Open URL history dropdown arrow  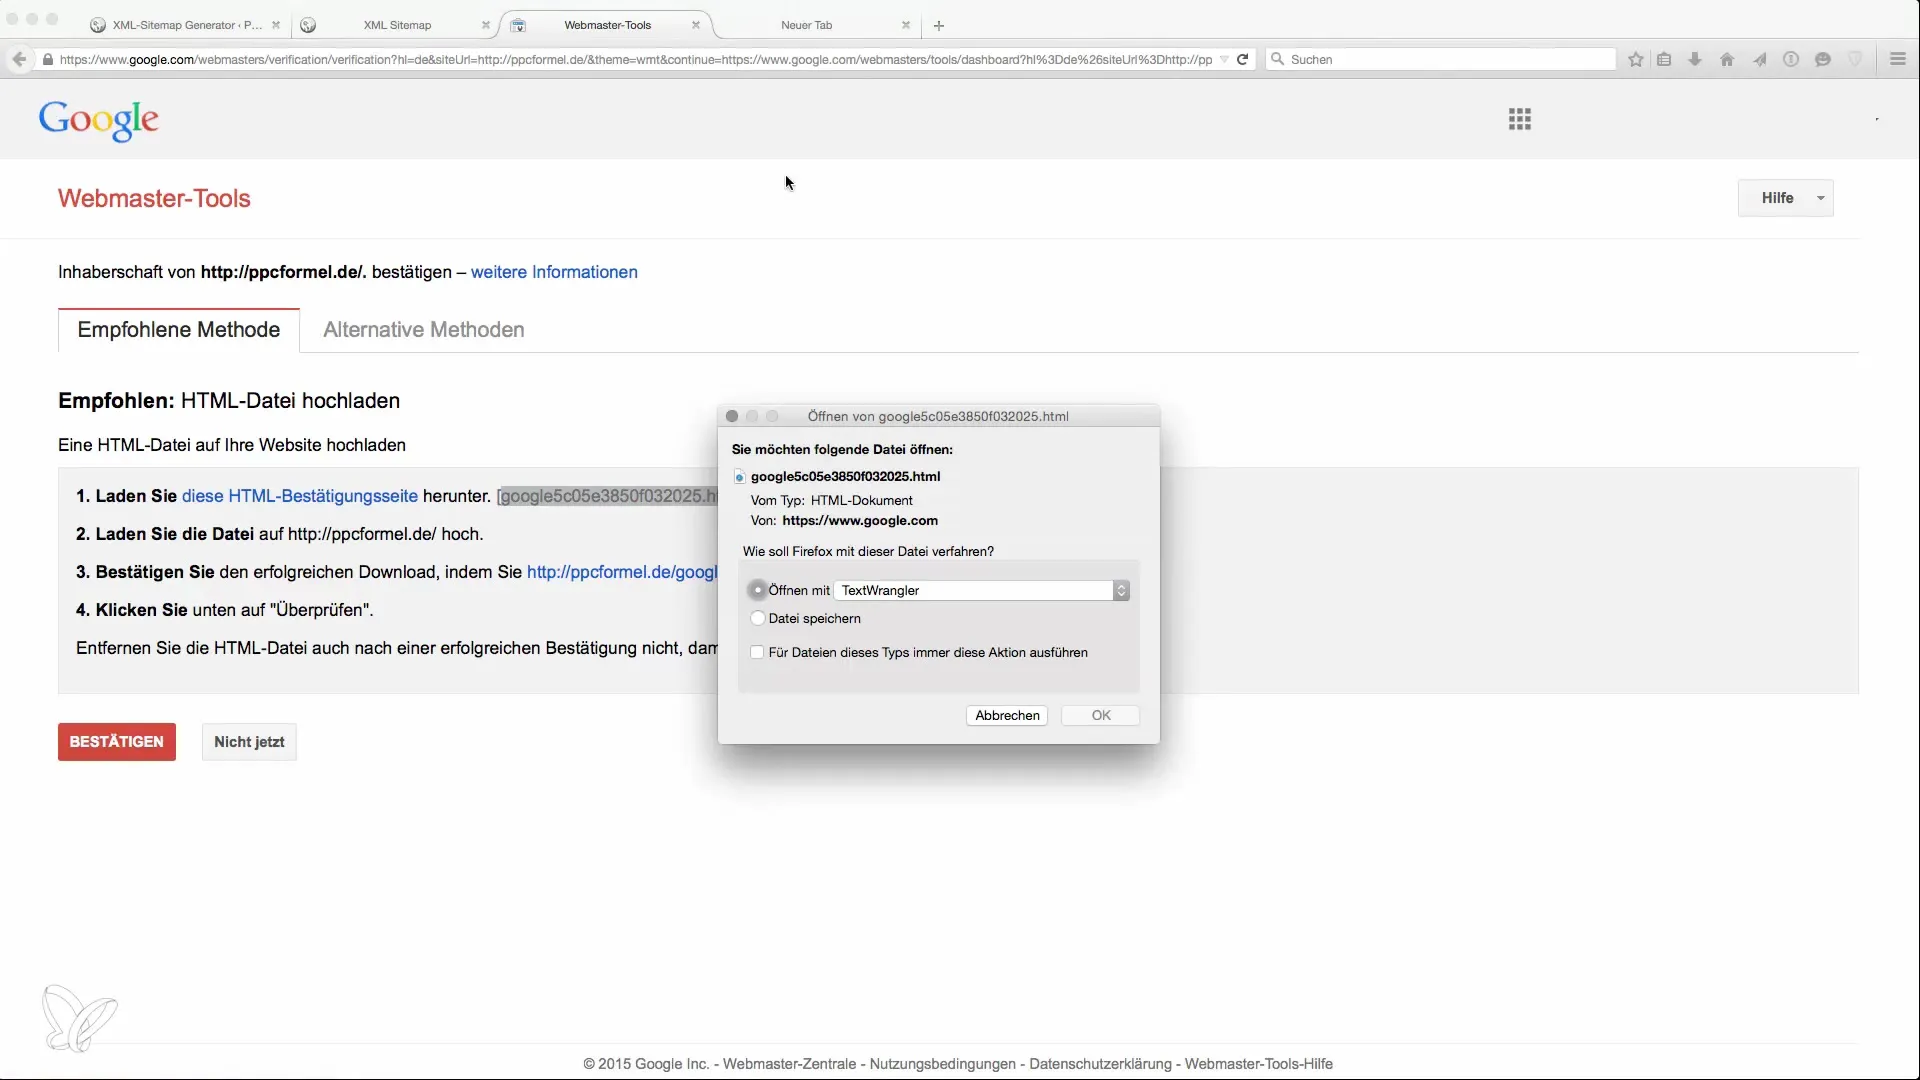[x=1224, y=60]
